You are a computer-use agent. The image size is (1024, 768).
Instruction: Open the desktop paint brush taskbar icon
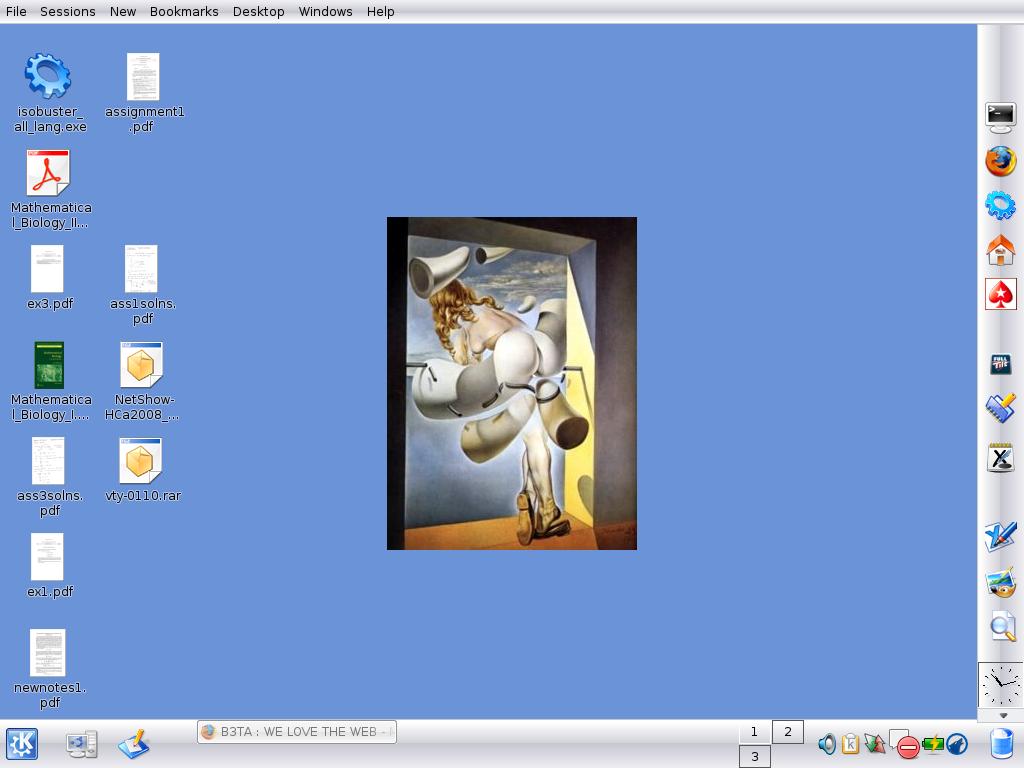134,744
